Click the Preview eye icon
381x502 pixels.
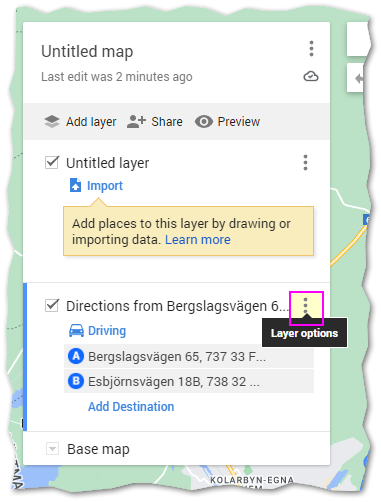pyautogui.click(x=204, y=122)
